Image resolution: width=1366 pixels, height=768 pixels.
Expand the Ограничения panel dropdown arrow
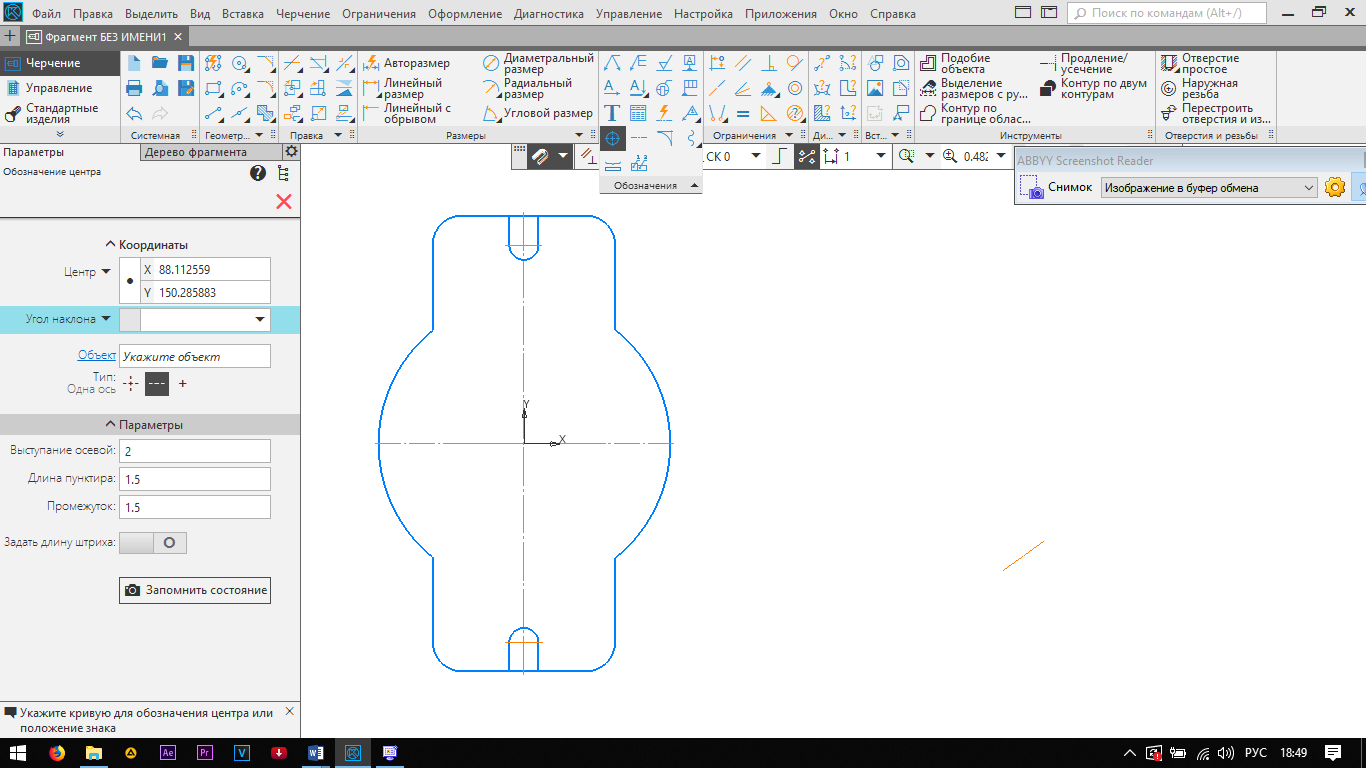point(790,135)
